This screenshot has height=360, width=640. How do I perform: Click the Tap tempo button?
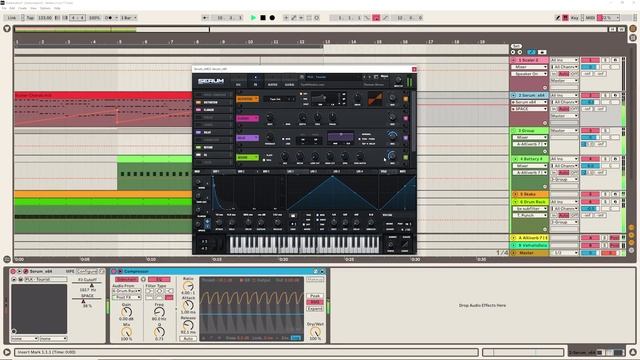pos(30,18)
